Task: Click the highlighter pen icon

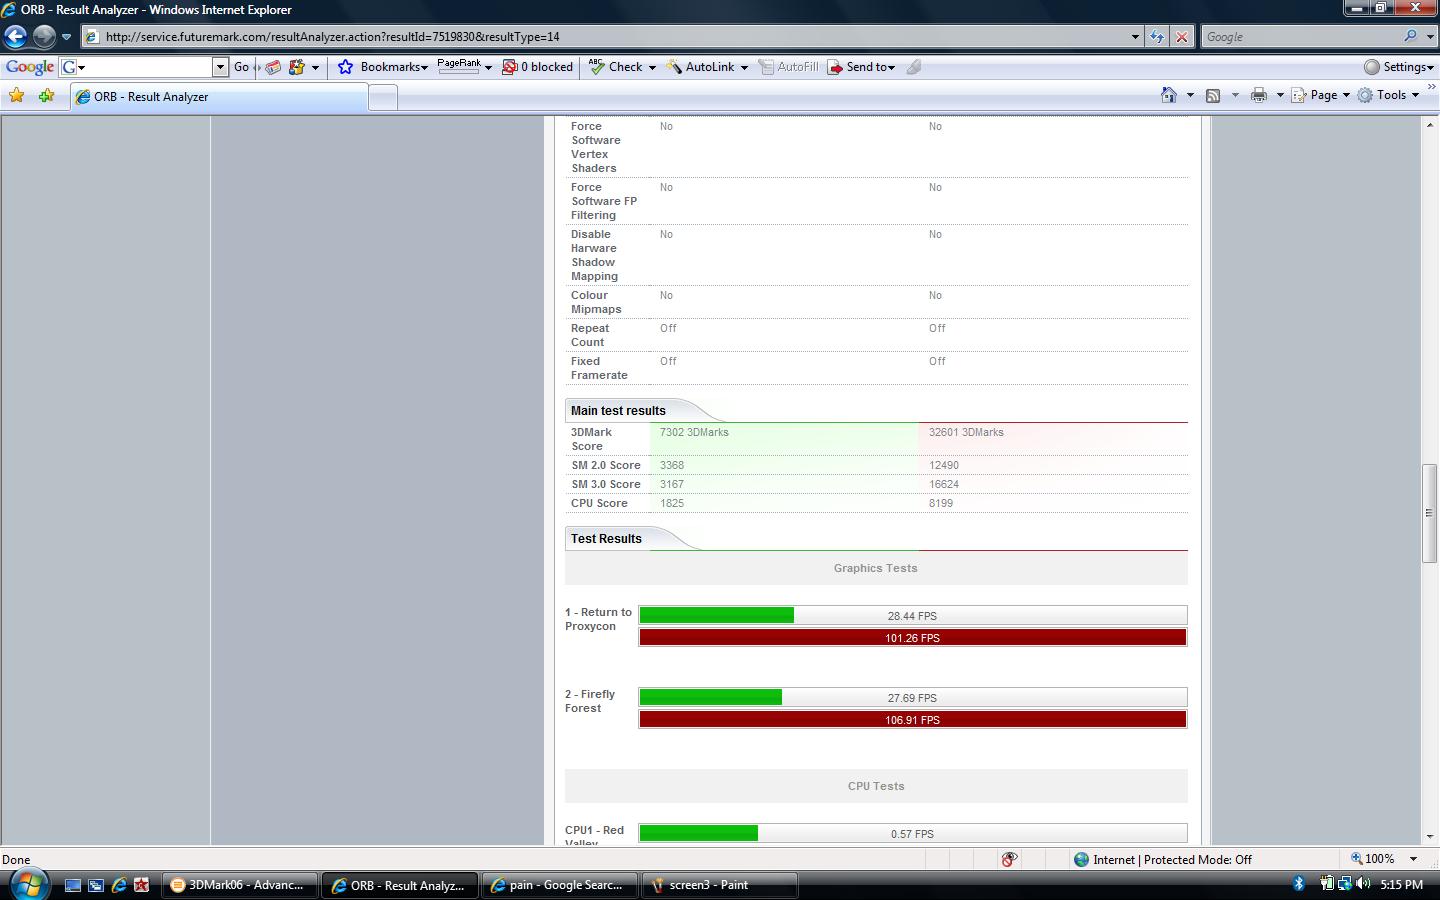Action: coord(914,67)
